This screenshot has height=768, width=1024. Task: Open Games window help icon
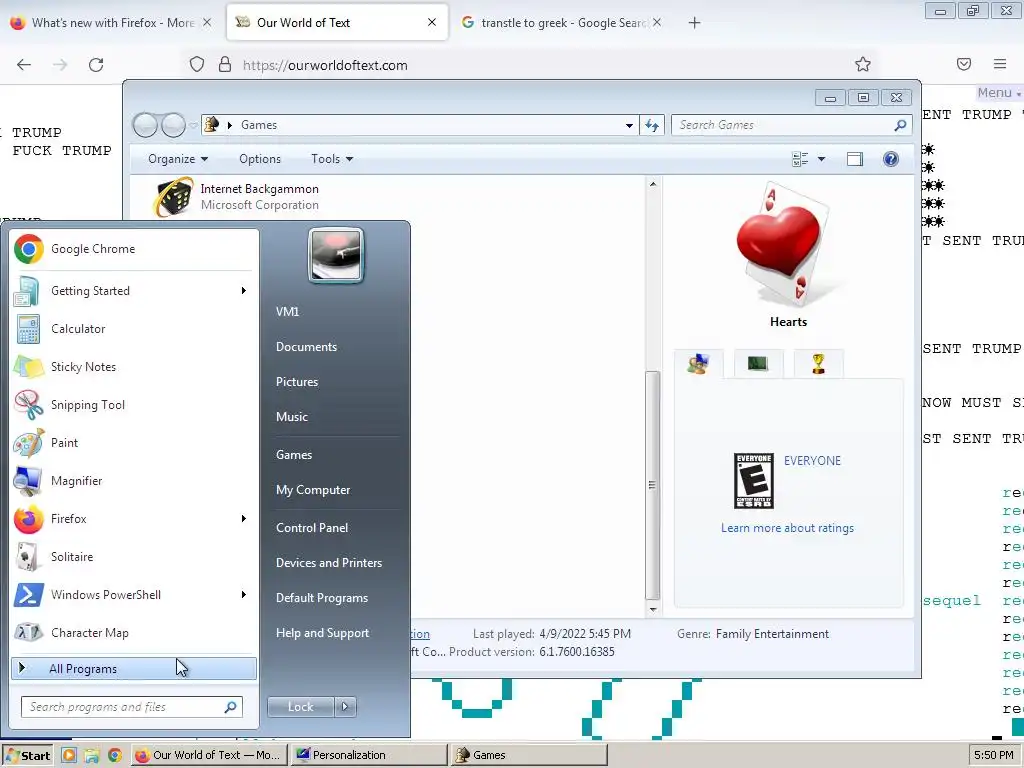(891, 159)
